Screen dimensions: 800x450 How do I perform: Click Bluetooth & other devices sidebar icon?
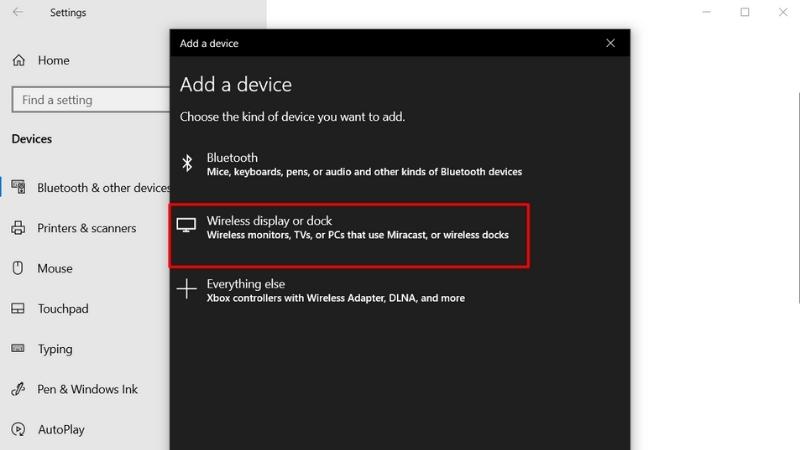(x=18, y=187)
